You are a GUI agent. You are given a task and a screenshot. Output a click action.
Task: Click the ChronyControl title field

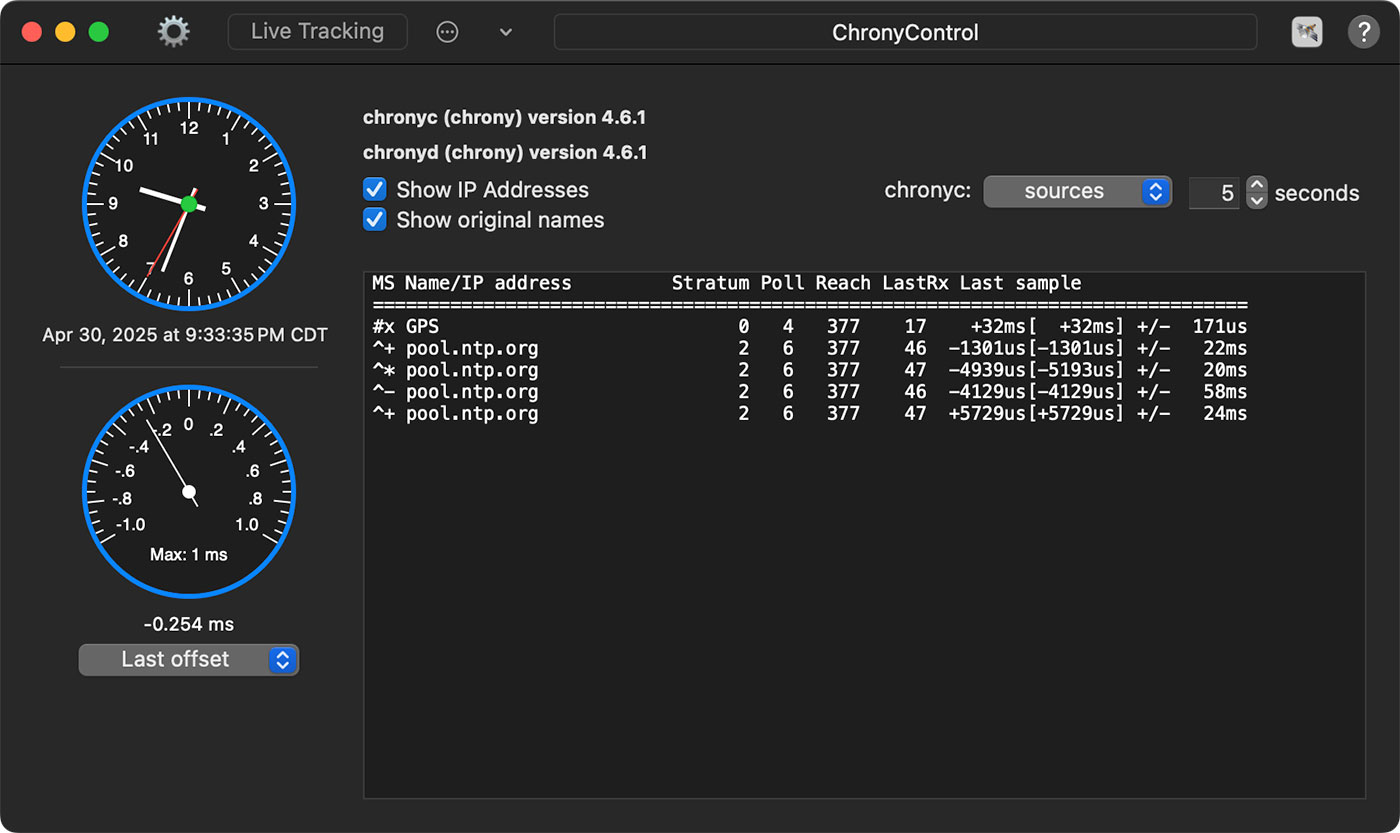tap(905, 32)
